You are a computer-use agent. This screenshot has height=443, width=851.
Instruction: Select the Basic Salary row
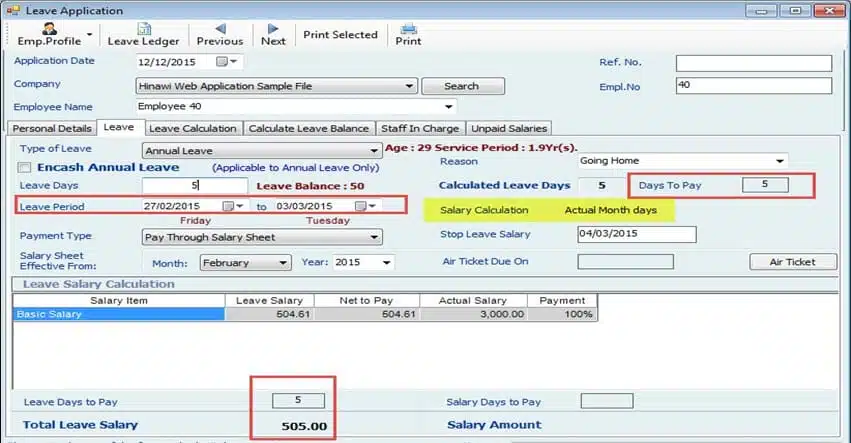point(120,313)
